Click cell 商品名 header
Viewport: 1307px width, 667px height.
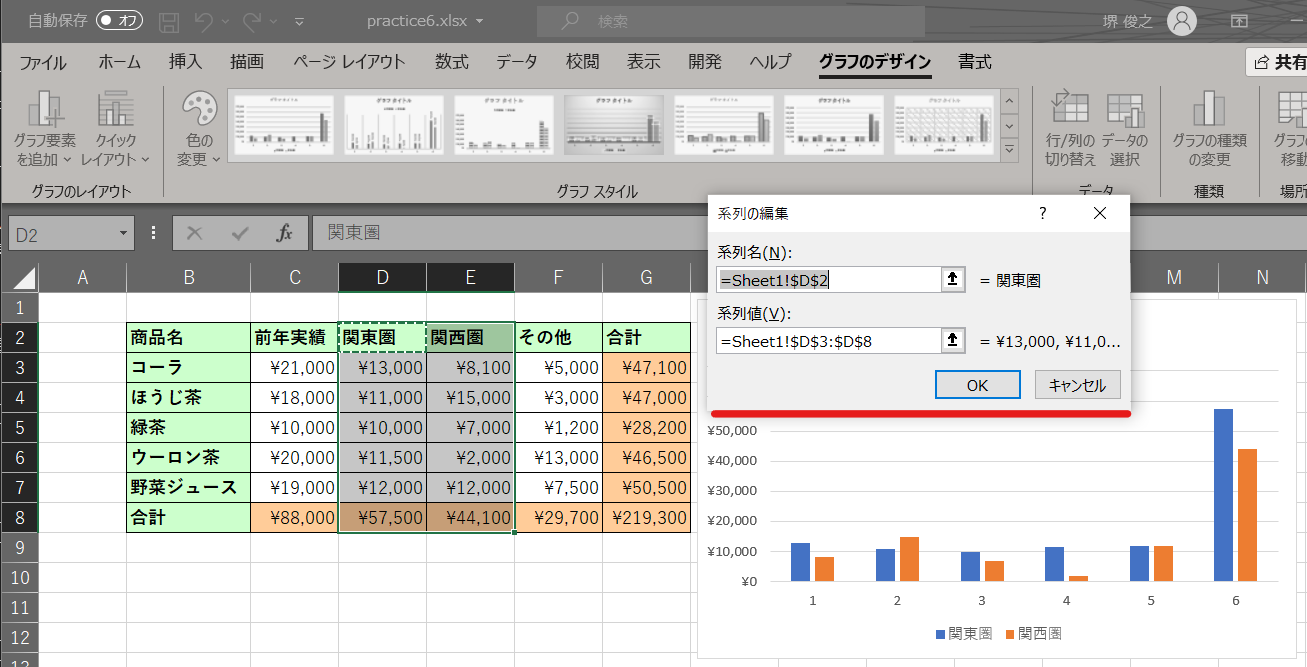[x=188, y=337]
